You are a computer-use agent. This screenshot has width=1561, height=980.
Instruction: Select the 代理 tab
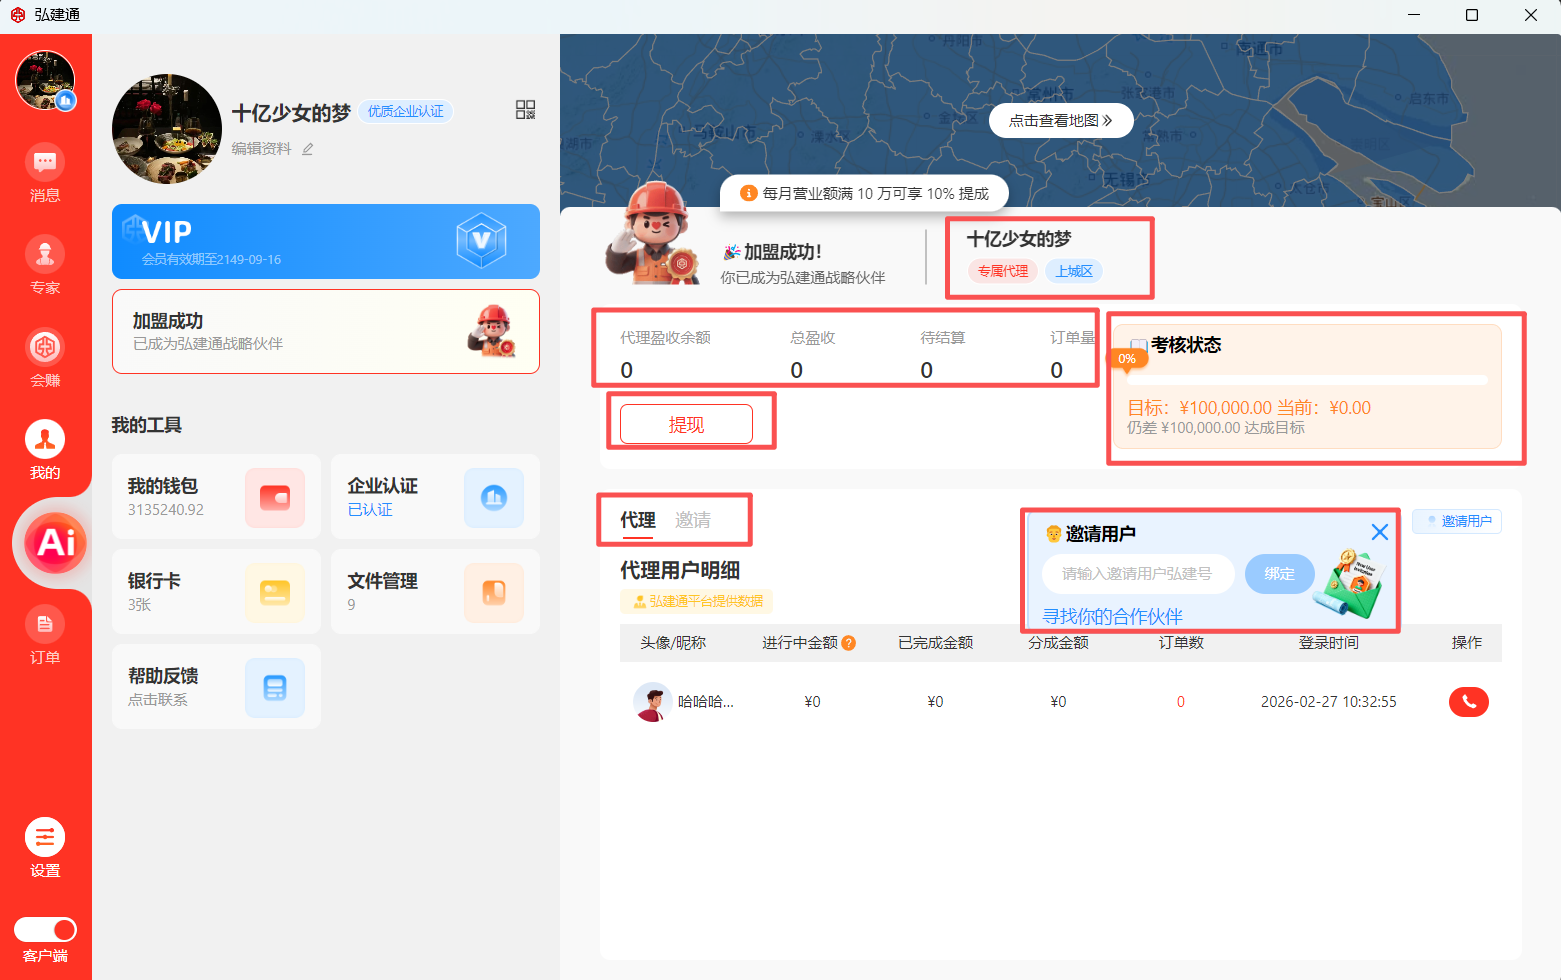click(x=637, y=520)
